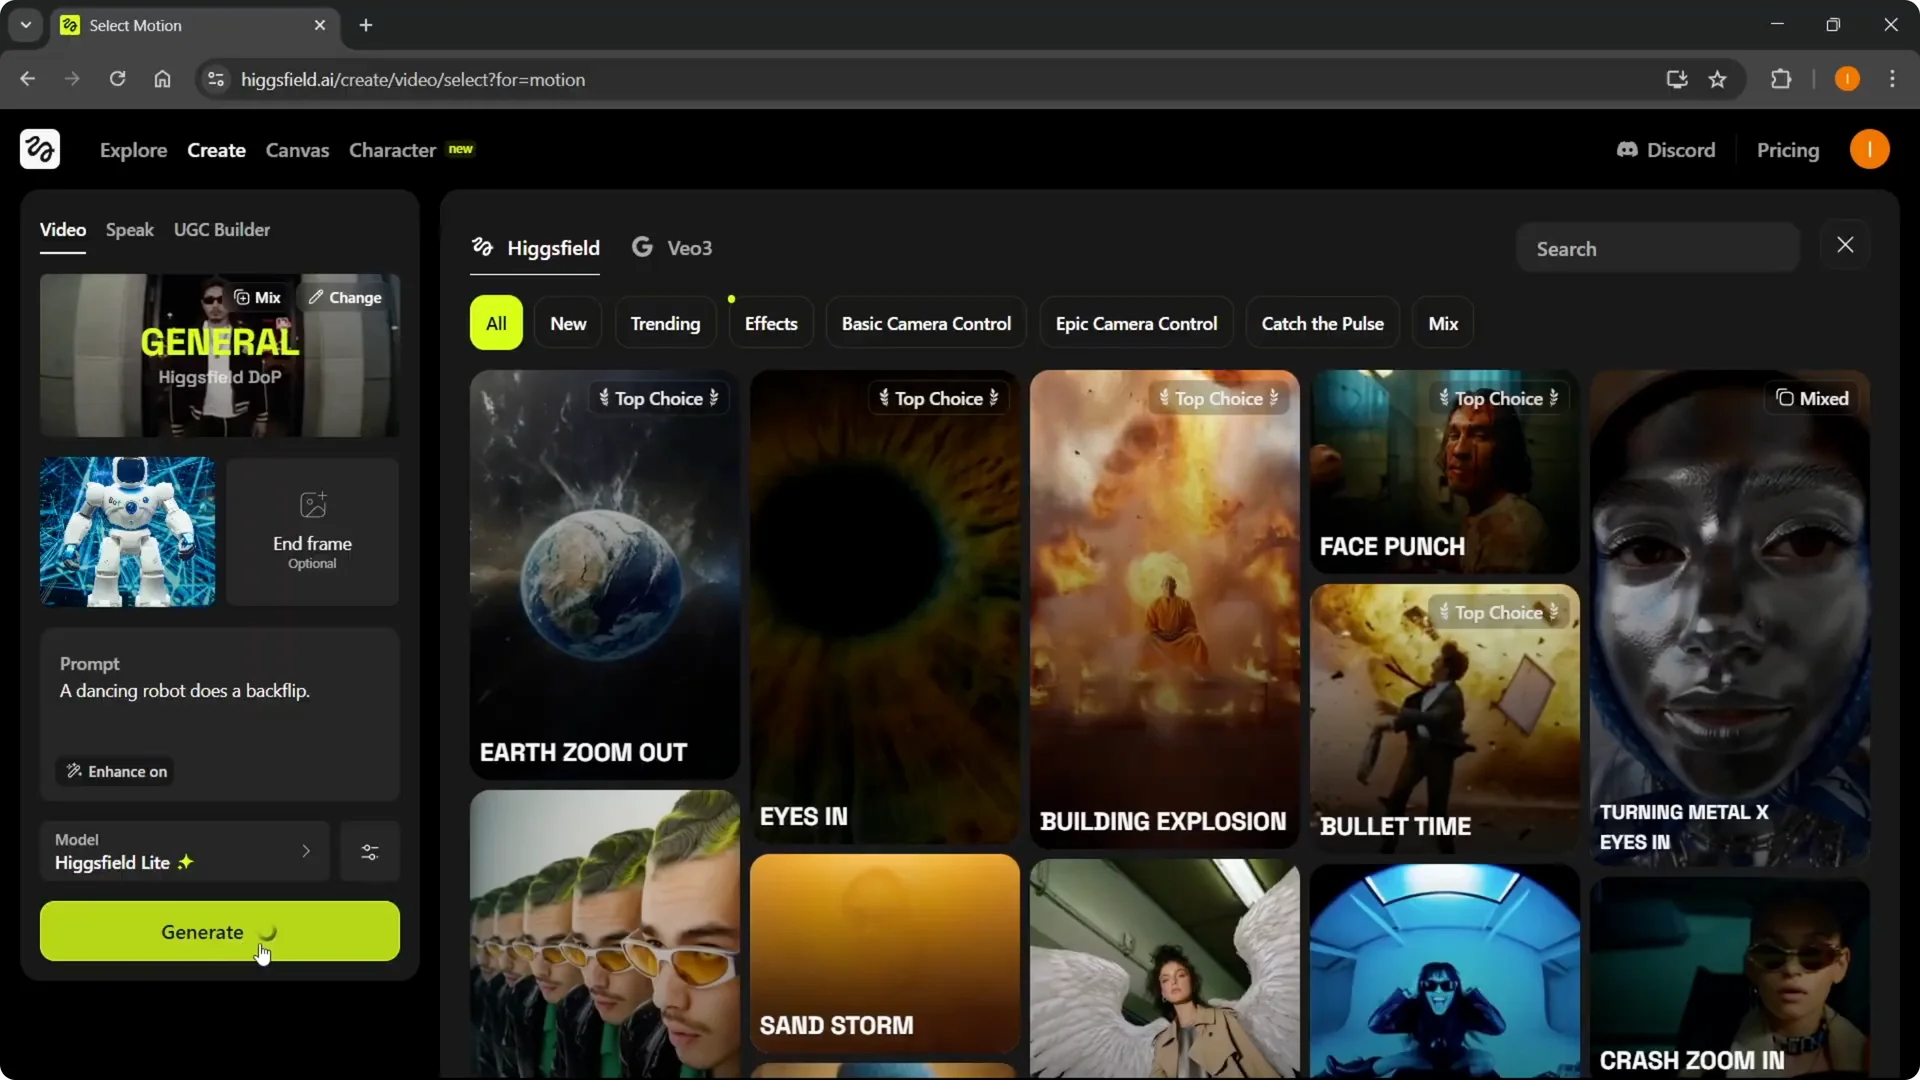The width and height of the screenshot is (1920, 1080).
Task: Open the tab search chevron
Action: (24, 25)
